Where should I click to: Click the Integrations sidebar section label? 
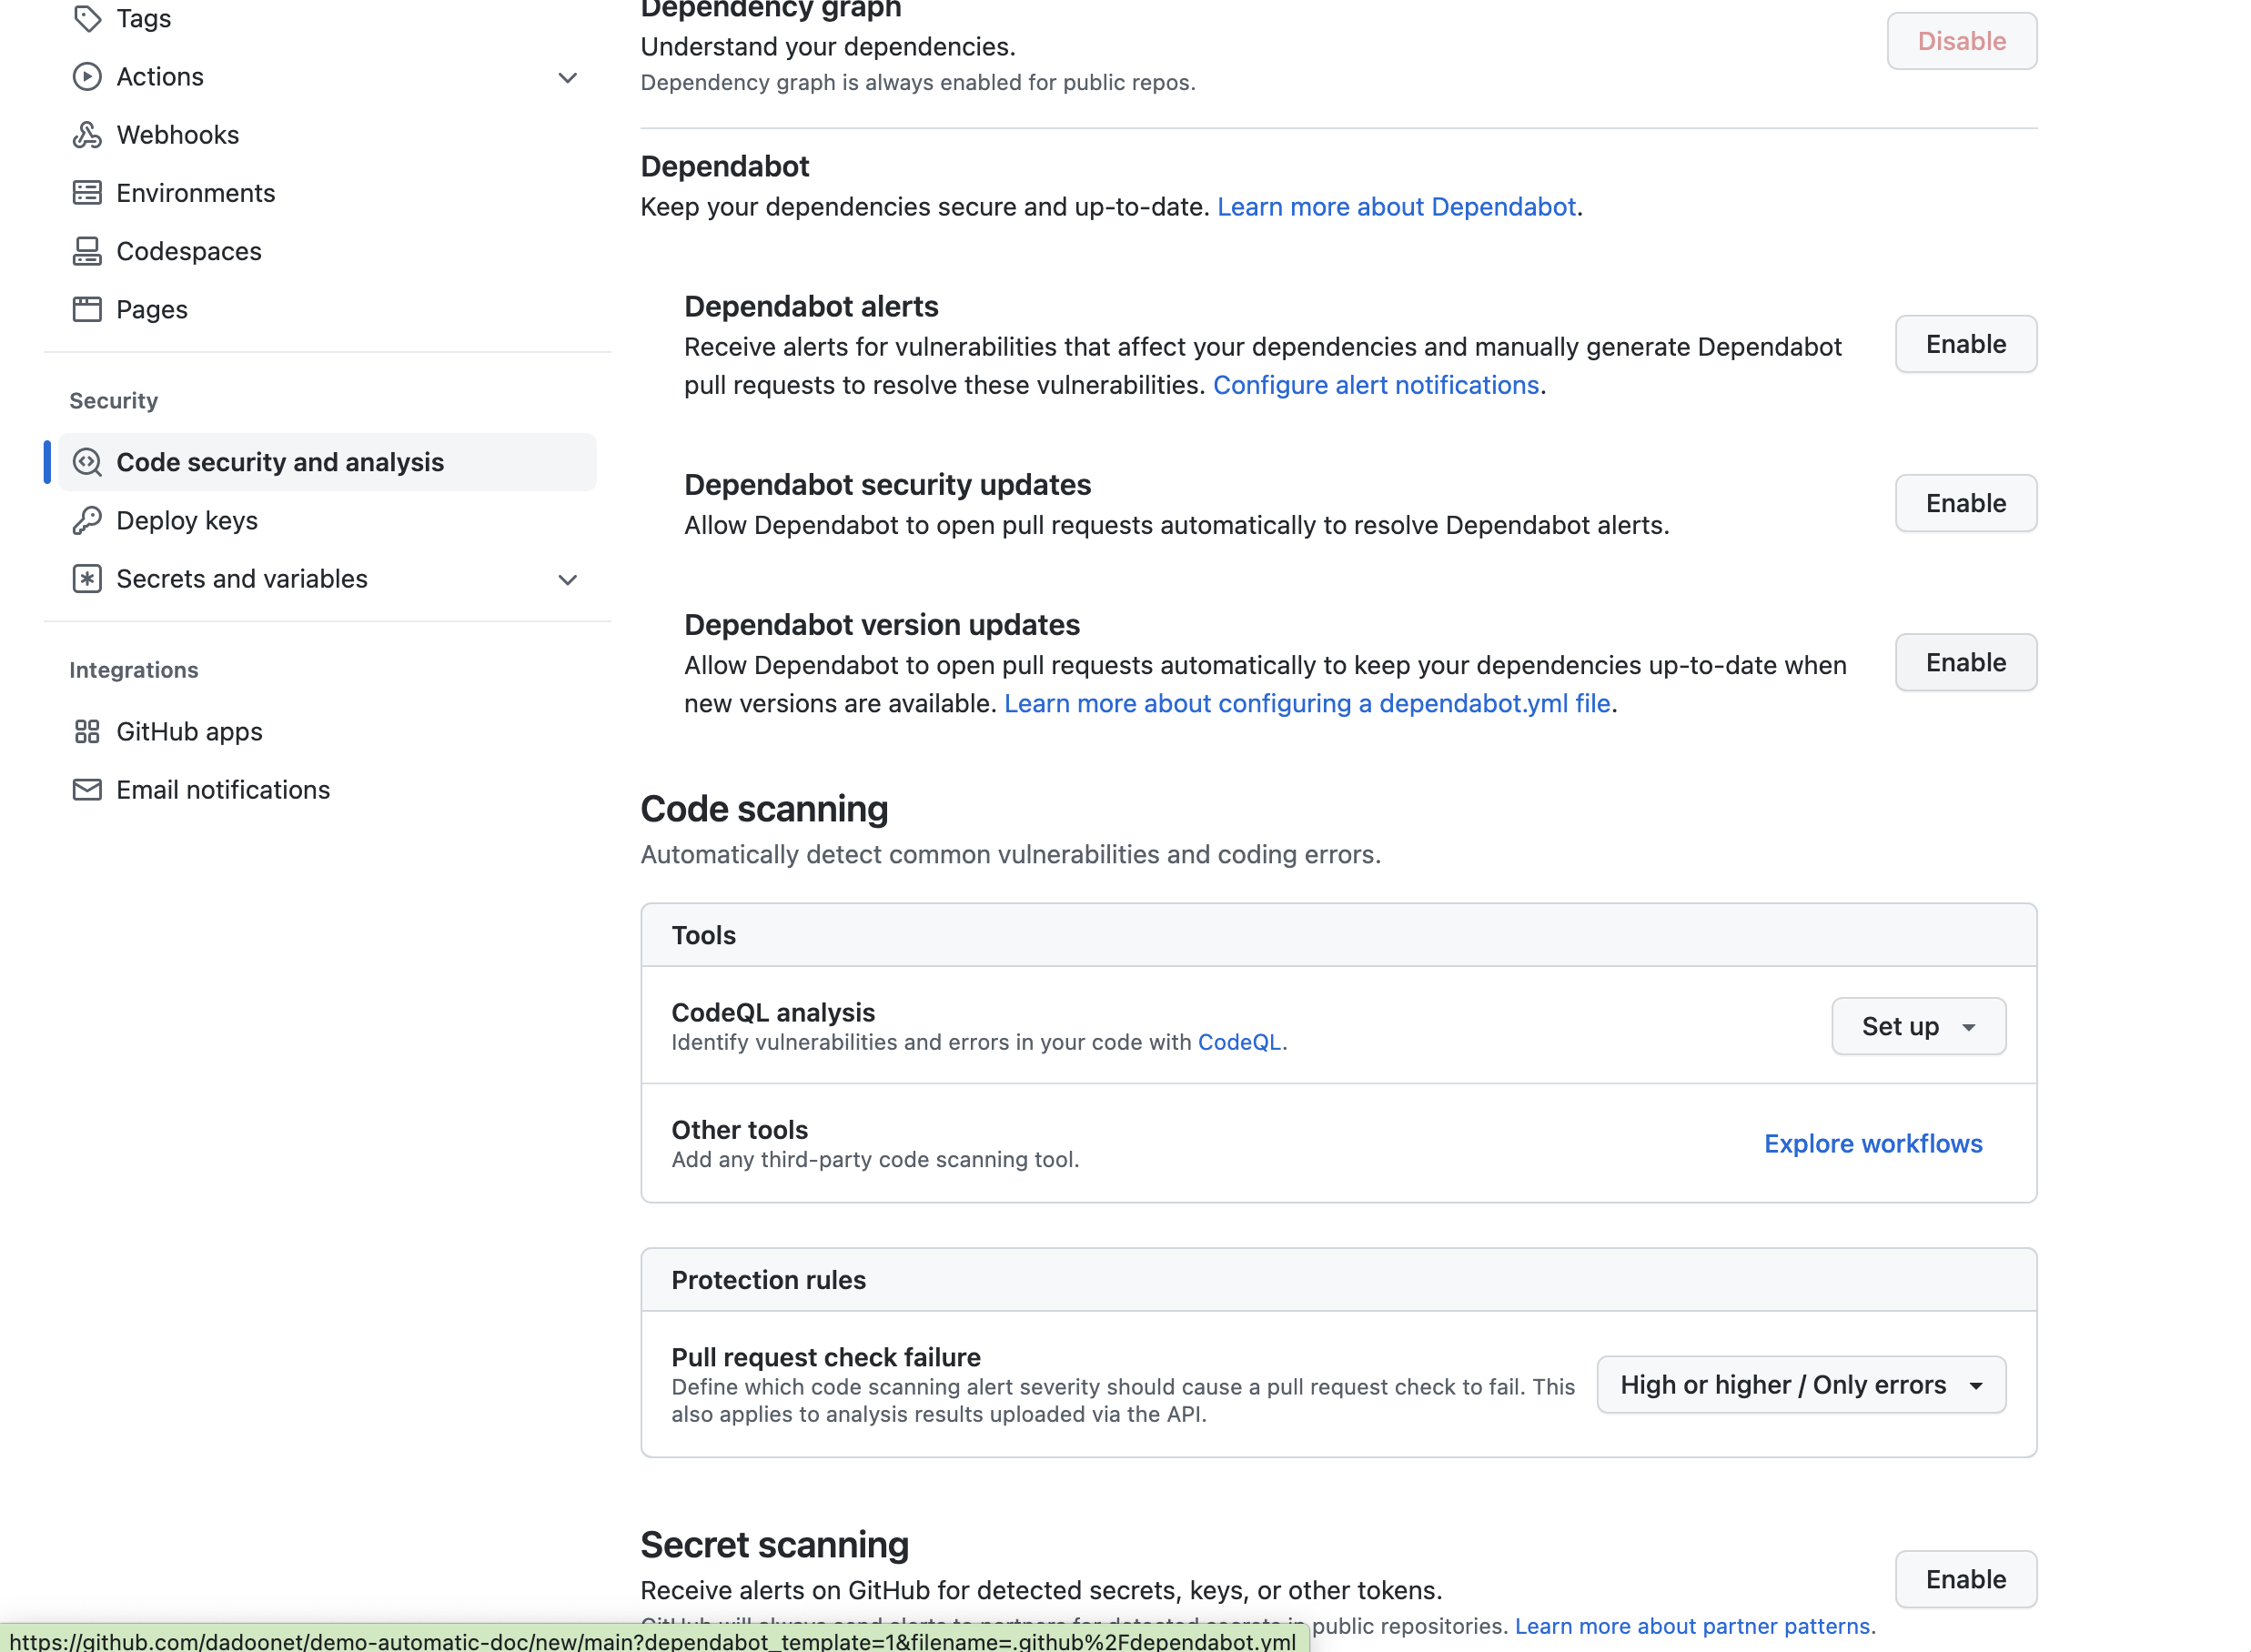pyautogui.click(x=134, y=670)
